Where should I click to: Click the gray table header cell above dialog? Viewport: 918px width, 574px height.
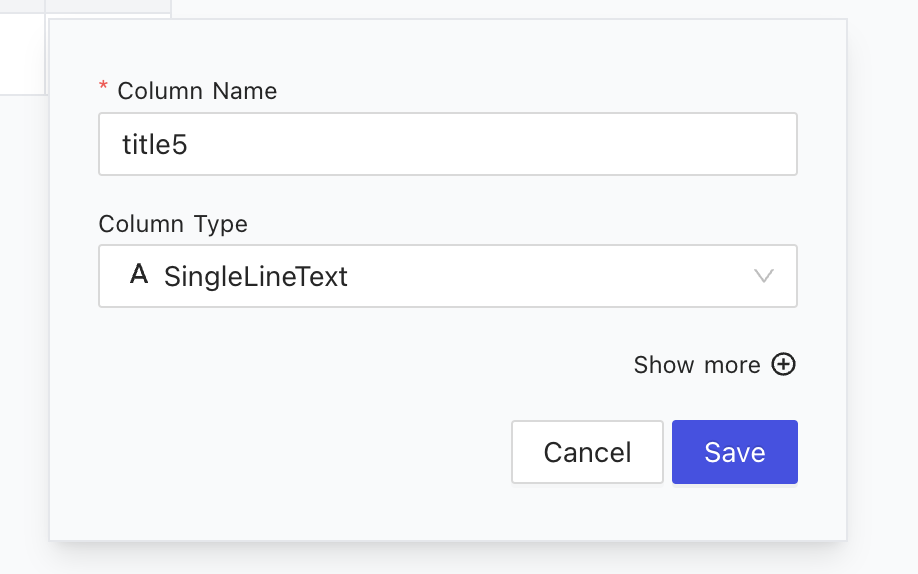coord(108,6)
